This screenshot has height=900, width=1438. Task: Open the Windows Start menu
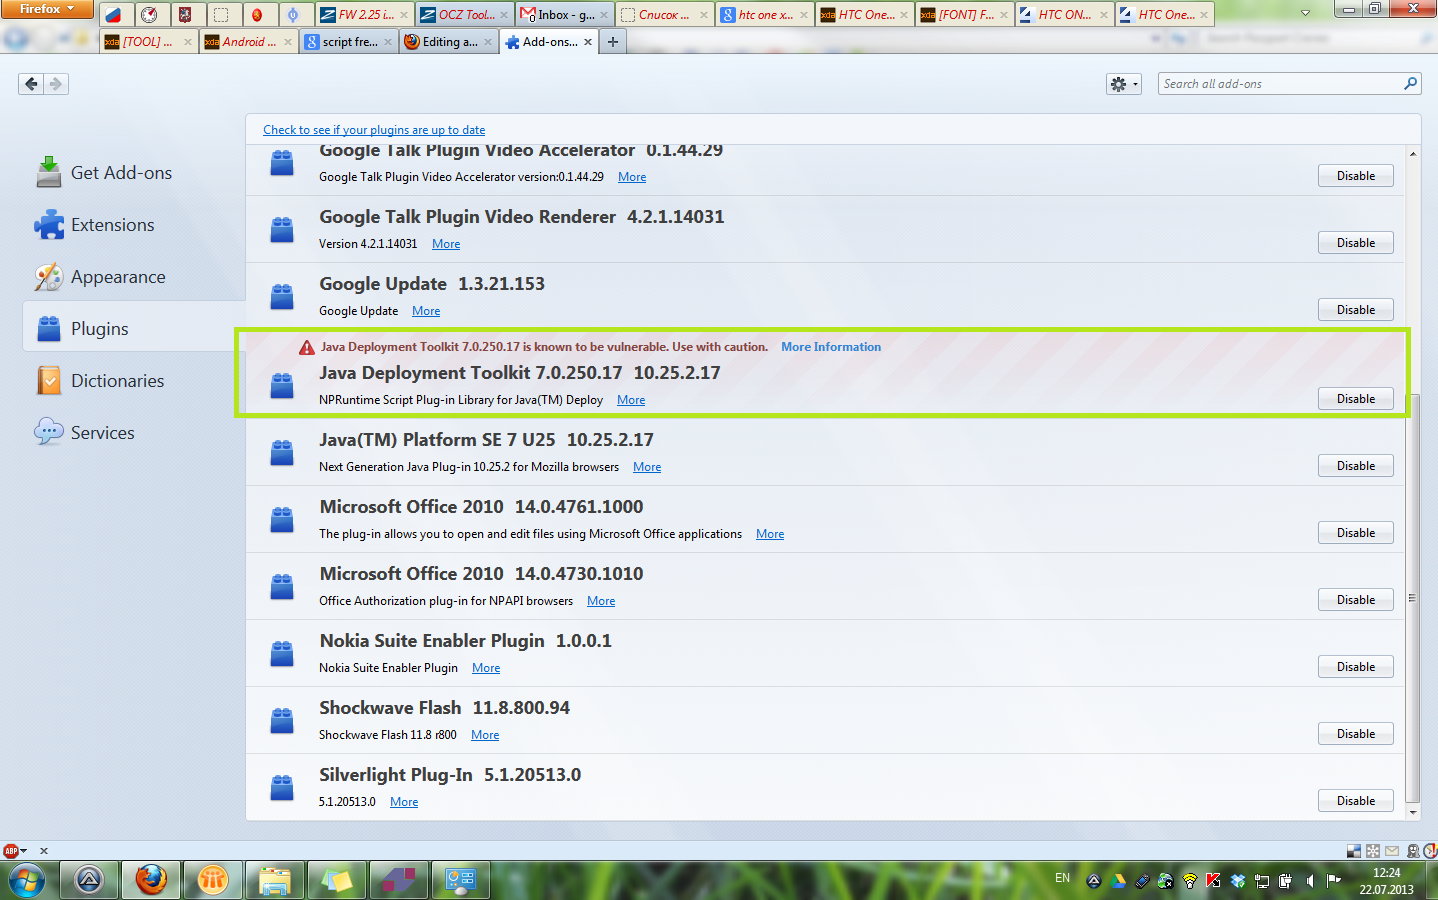click(x=27, y=880)
